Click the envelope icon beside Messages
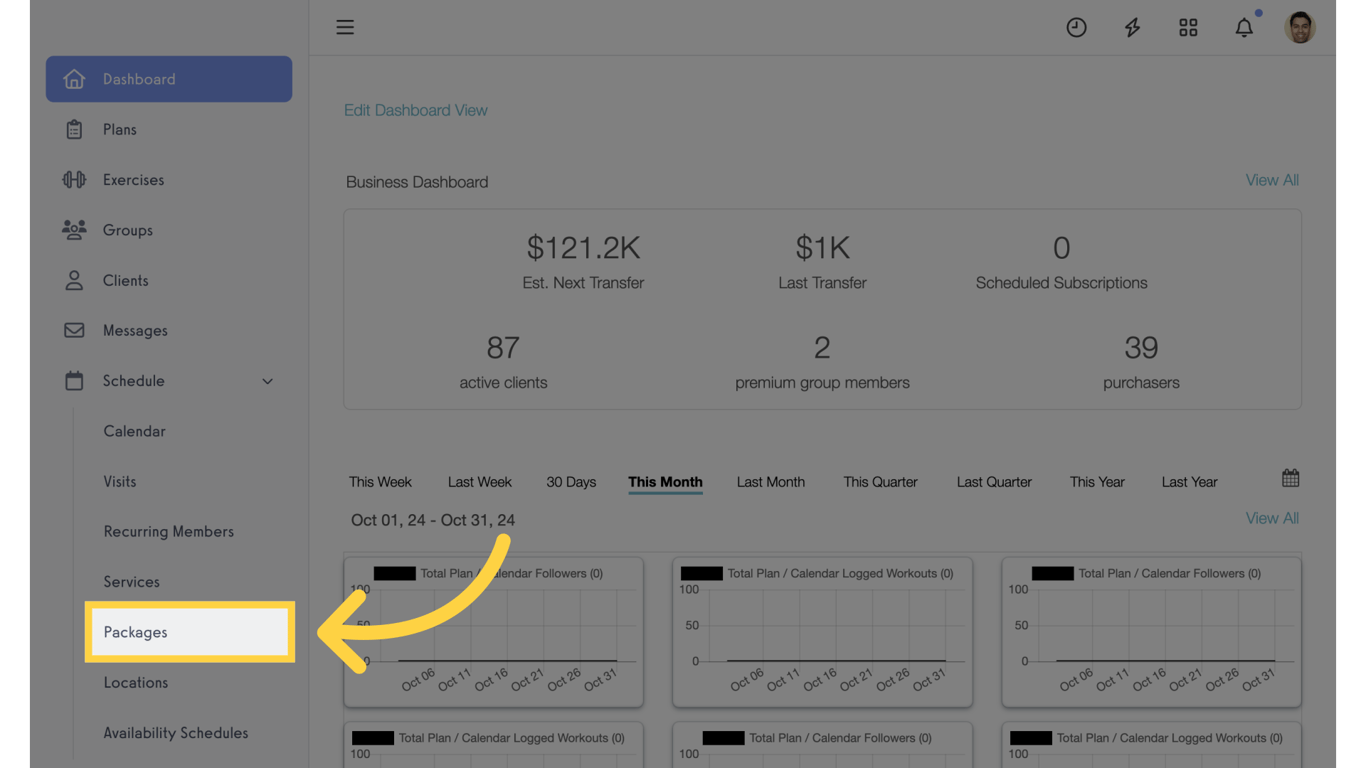This screenshot has width=1366, height=768. tap(74, 330)
